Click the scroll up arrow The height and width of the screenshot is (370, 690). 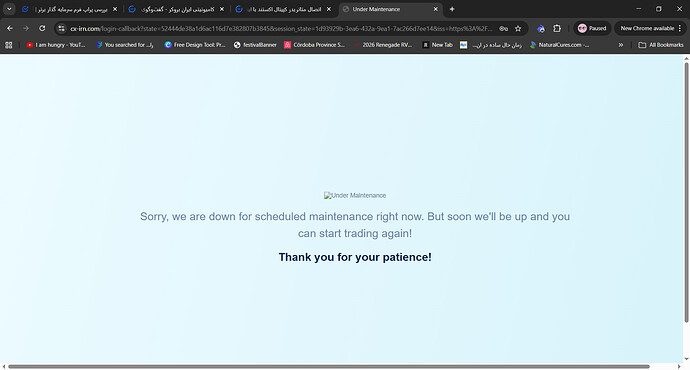[x=686, y=58]
